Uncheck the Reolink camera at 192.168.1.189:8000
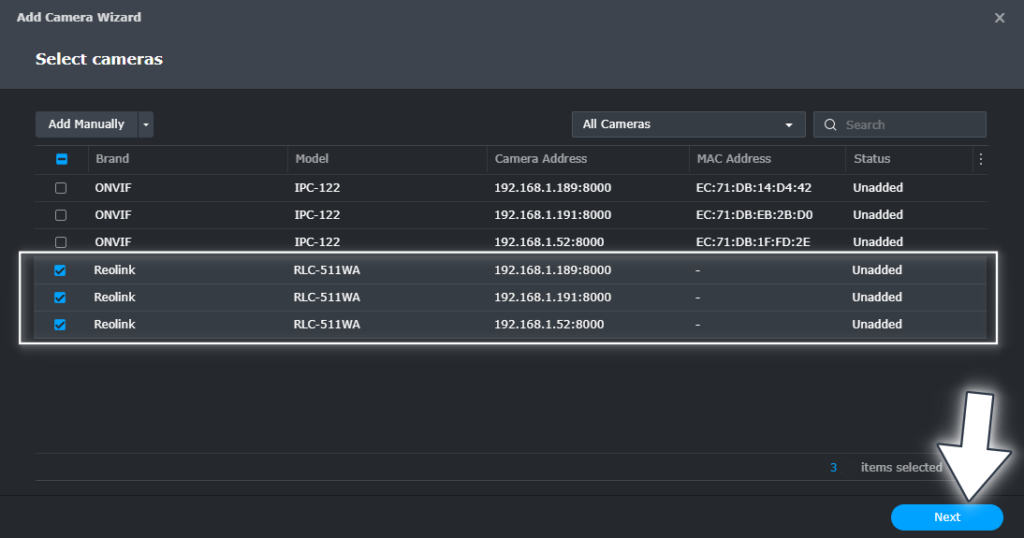This screenshot has width=1024, height=538. (60, 270)
